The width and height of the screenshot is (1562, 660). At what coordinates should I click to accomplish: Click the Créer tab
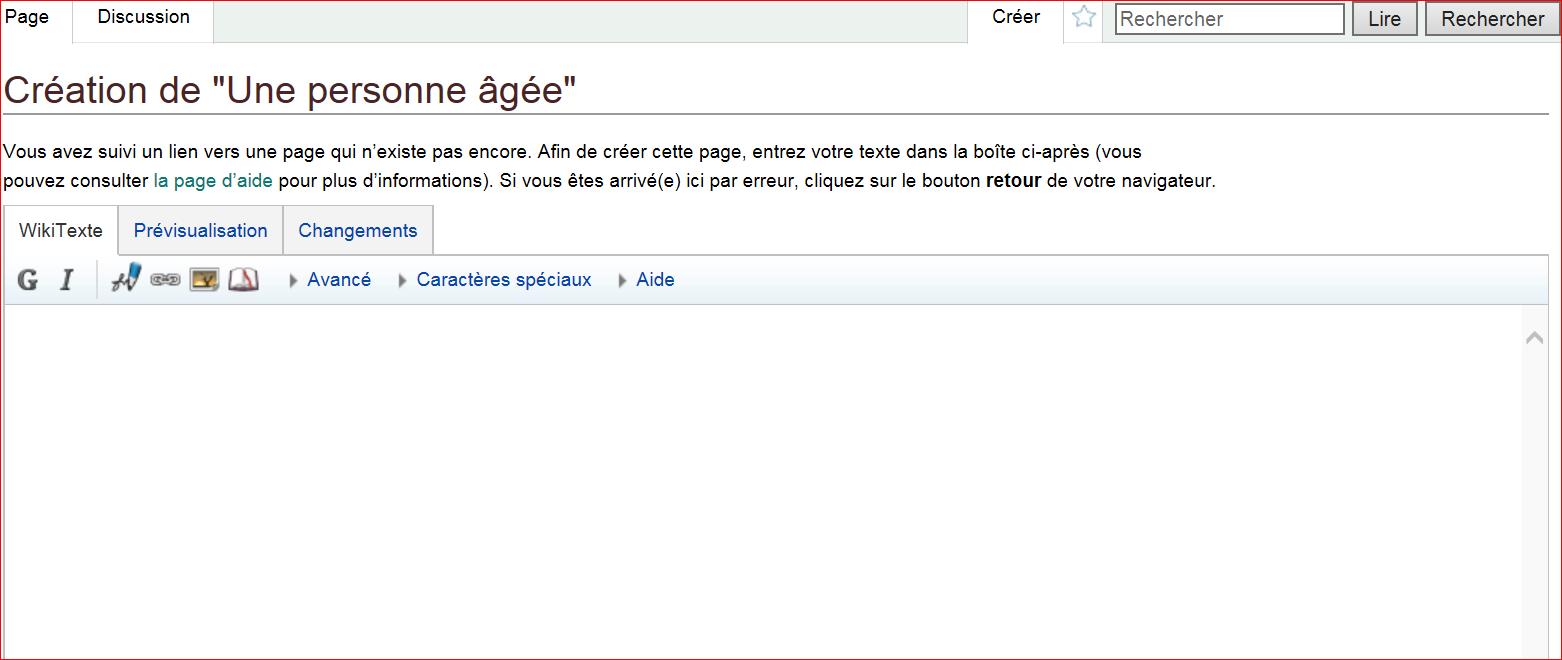point(1015,17)
